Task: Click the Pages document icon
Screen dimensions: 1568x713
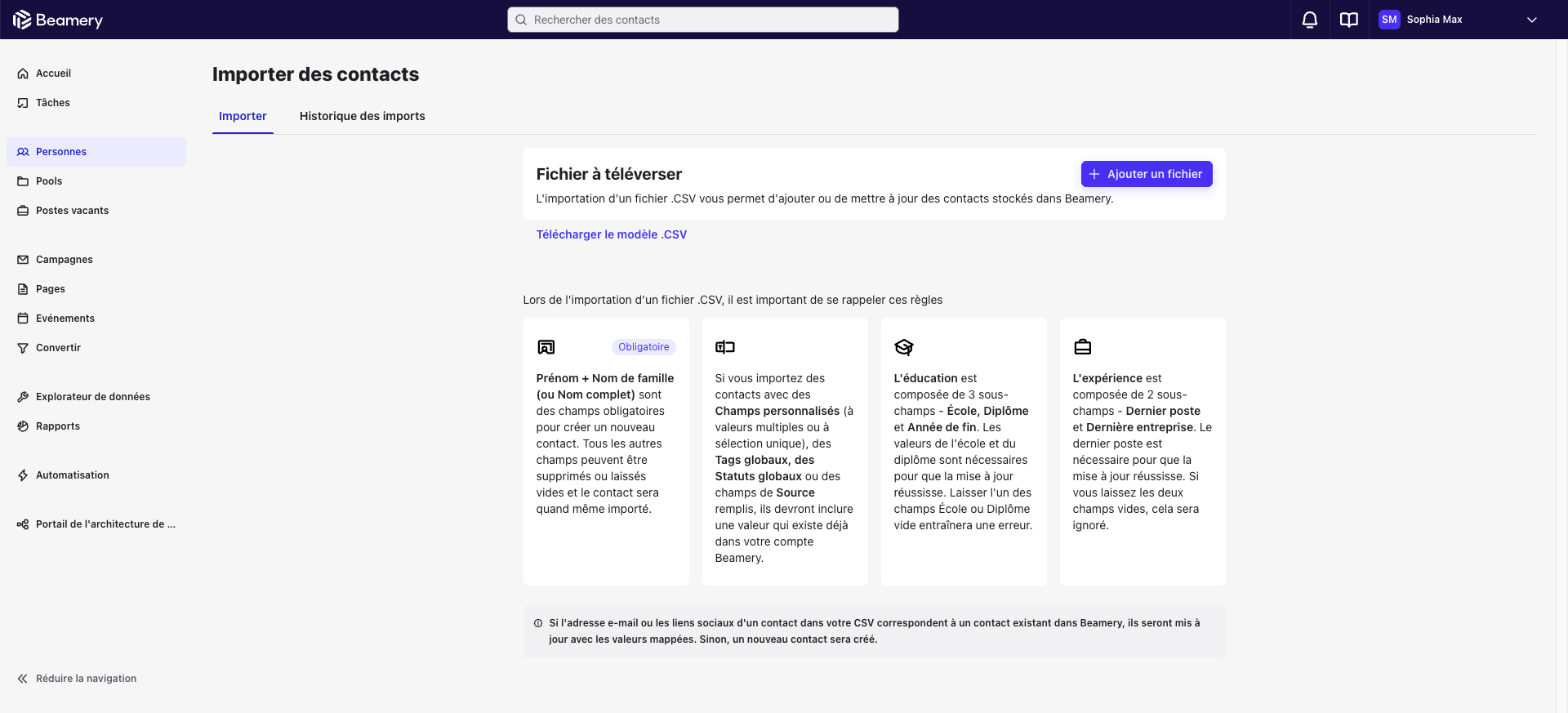Action: point(23,289)
